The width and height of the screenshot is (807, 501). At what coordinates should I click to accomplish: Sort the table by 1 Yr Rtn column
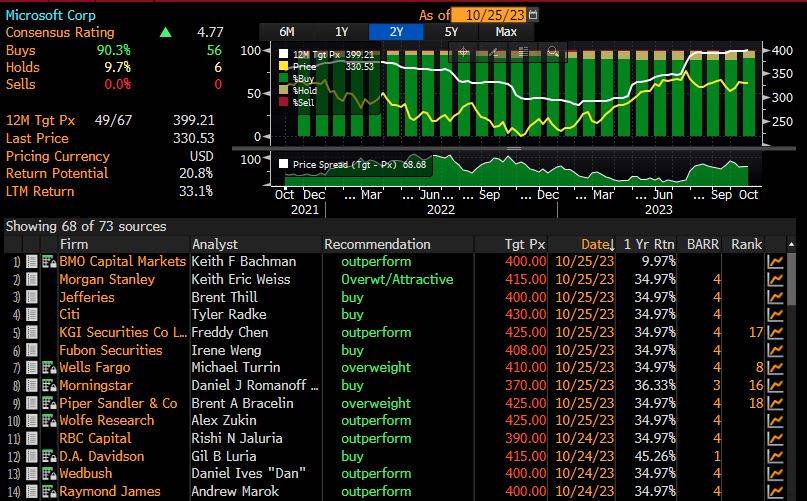click(x=648, y=244)
